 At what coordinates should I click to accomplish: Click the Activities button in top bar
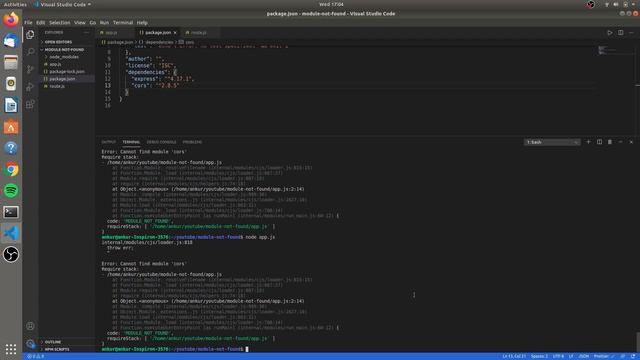pyautogui.click(x=15, y=4)
